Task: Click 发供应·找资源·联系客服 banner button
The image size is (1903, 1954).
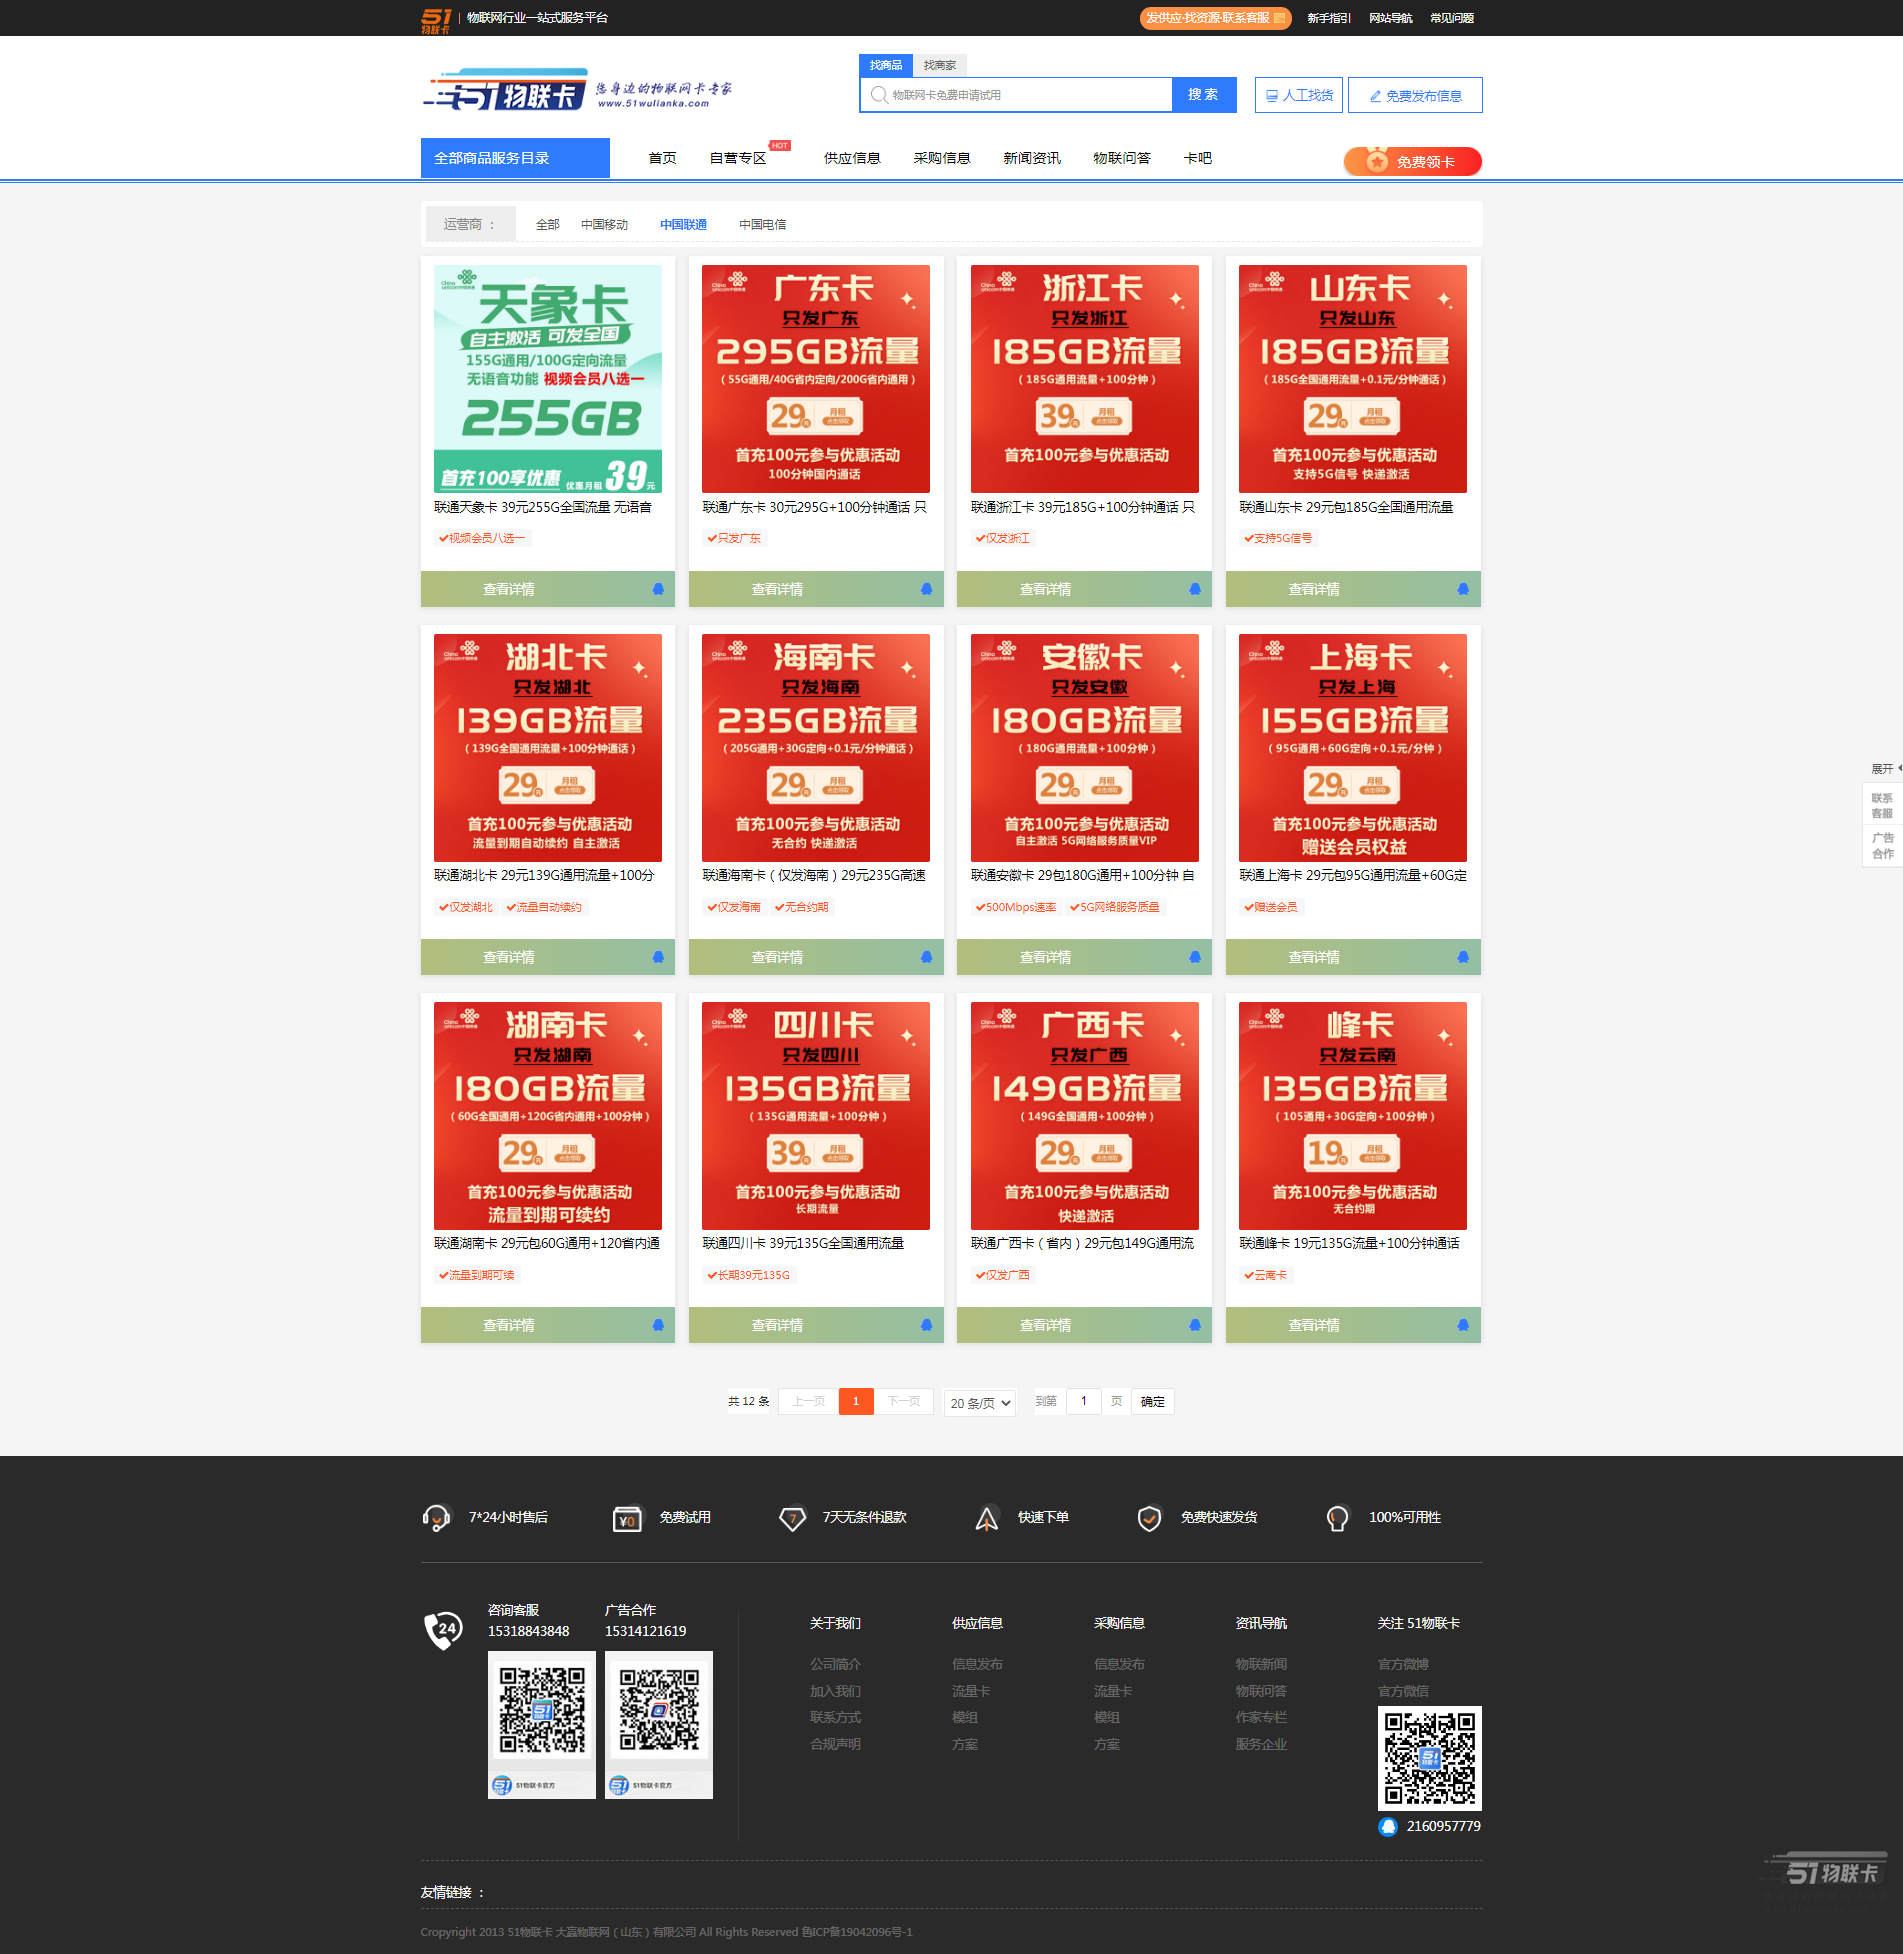Action: coord(1215,18)
